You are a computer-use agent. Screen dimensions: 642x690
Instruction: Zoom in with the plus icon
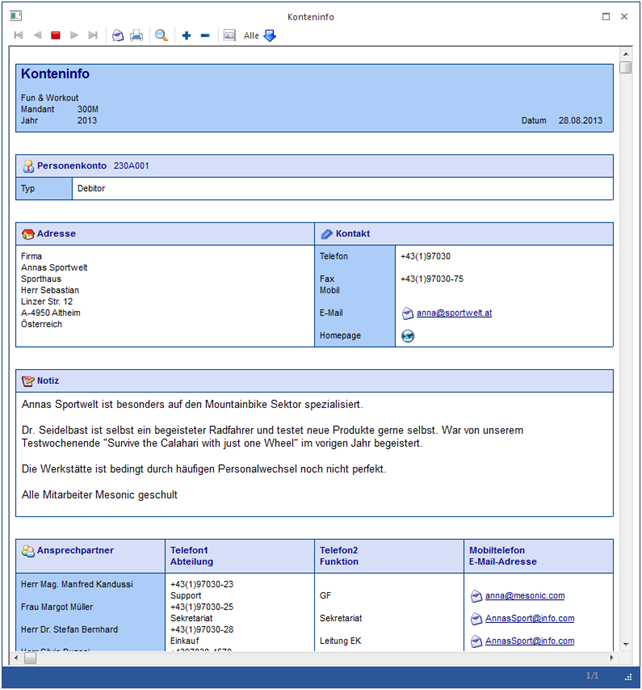point(186,35)
